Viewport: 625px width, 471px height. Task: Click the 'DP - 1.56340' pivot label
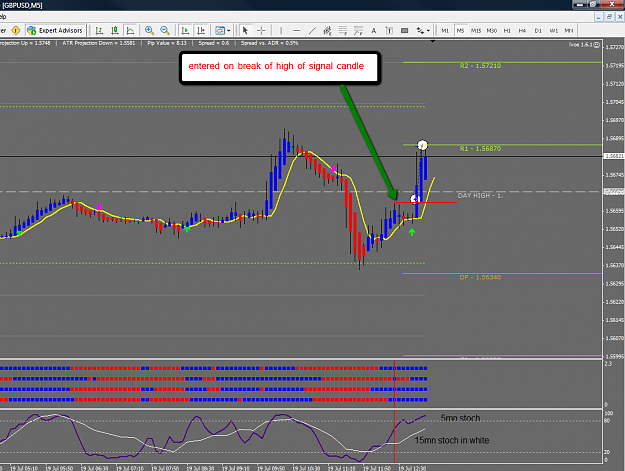(480, 277)
